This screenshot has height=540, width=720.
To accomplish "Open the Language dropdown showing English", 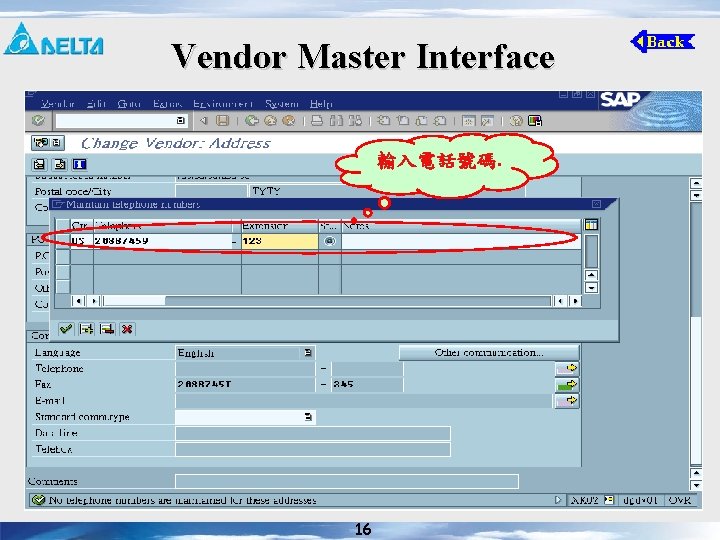I will [308, 353].
